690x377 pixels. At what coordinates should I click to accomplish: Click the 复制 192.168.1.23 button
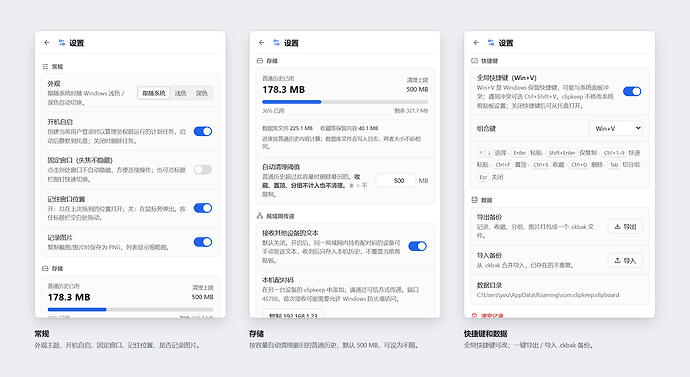coord(293,314)
